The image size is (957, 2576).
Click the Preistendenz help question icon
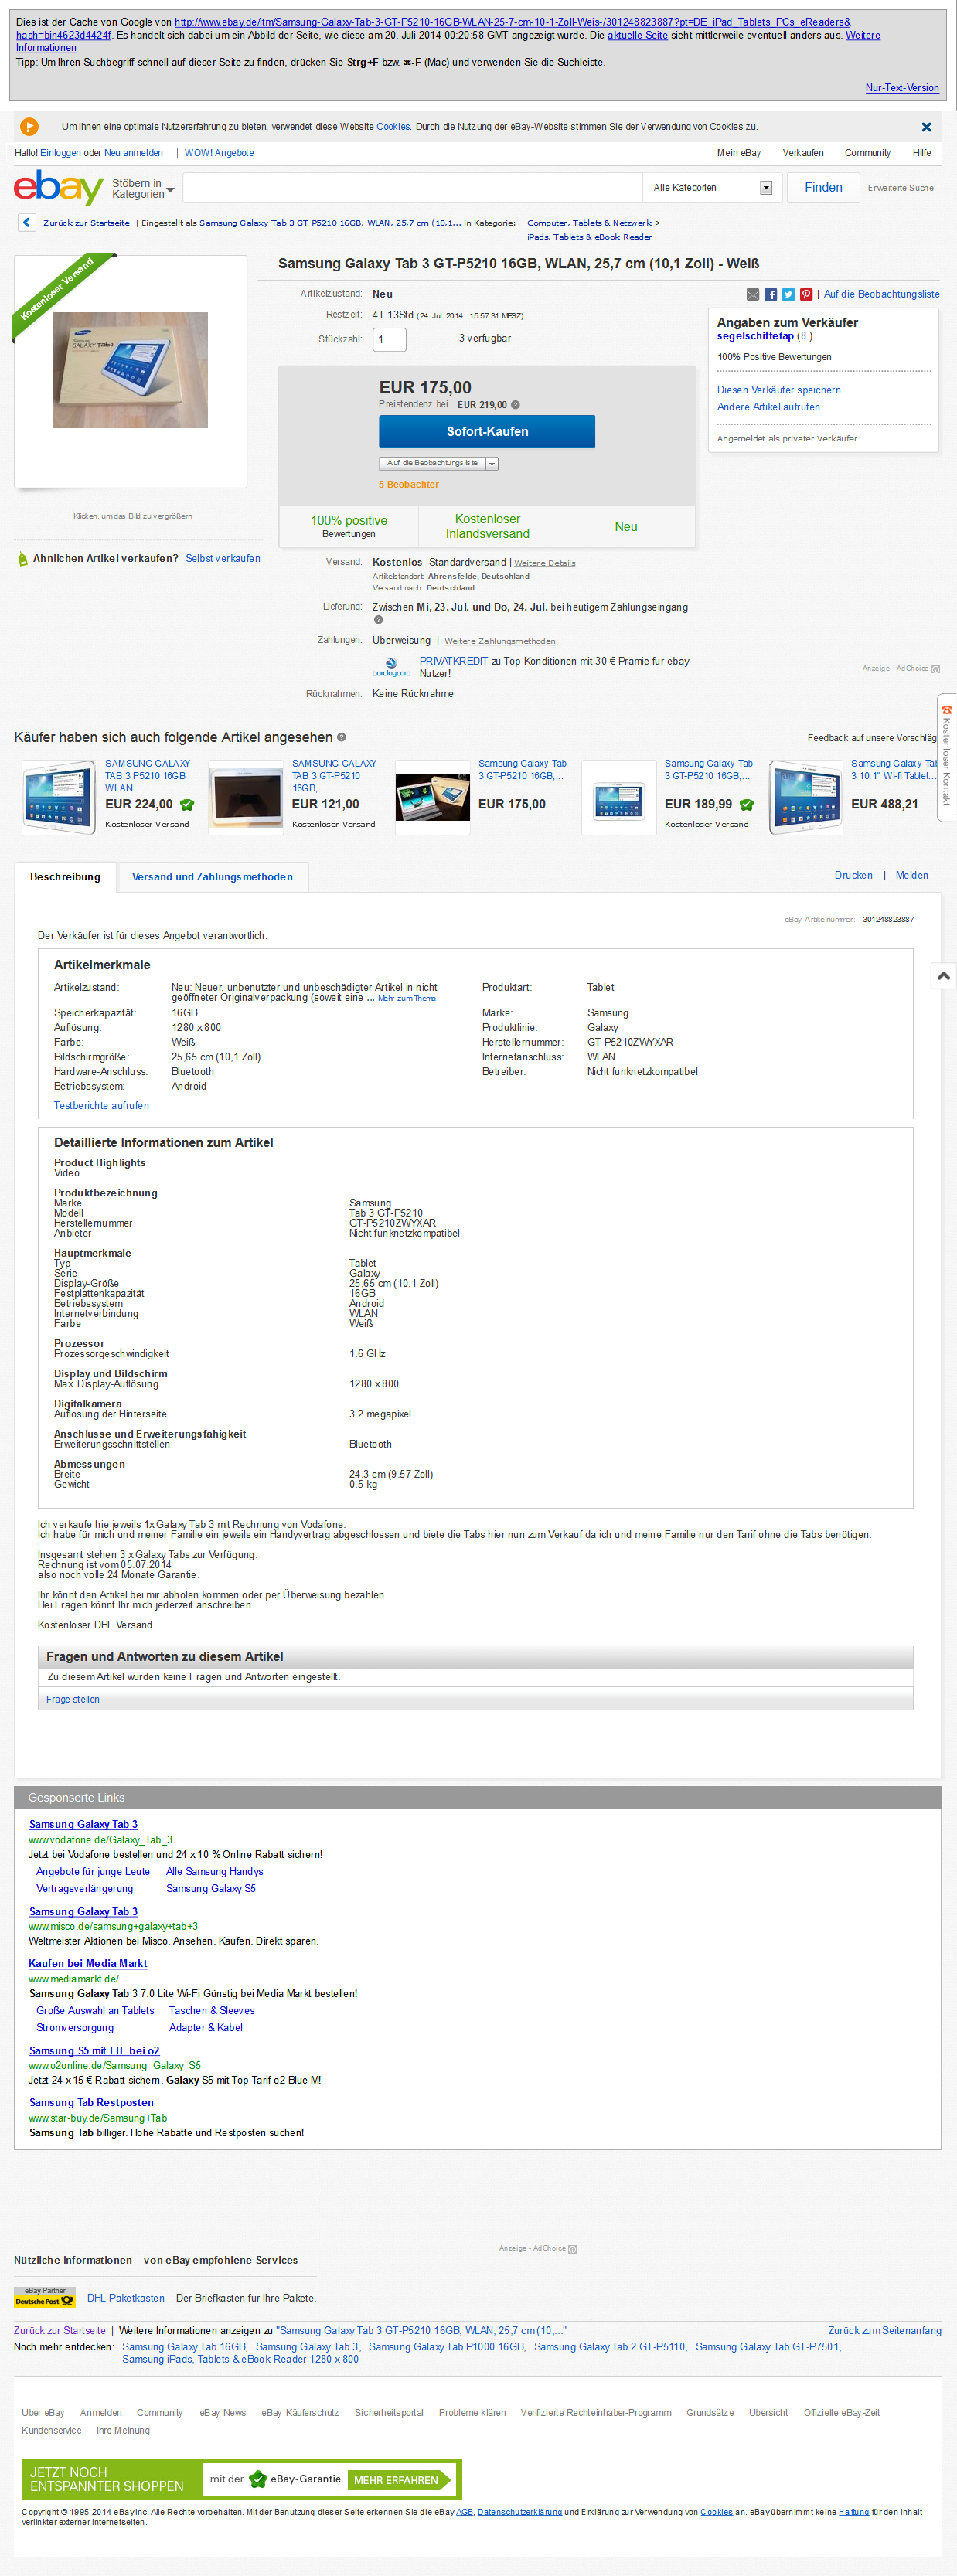coord(516,405)
